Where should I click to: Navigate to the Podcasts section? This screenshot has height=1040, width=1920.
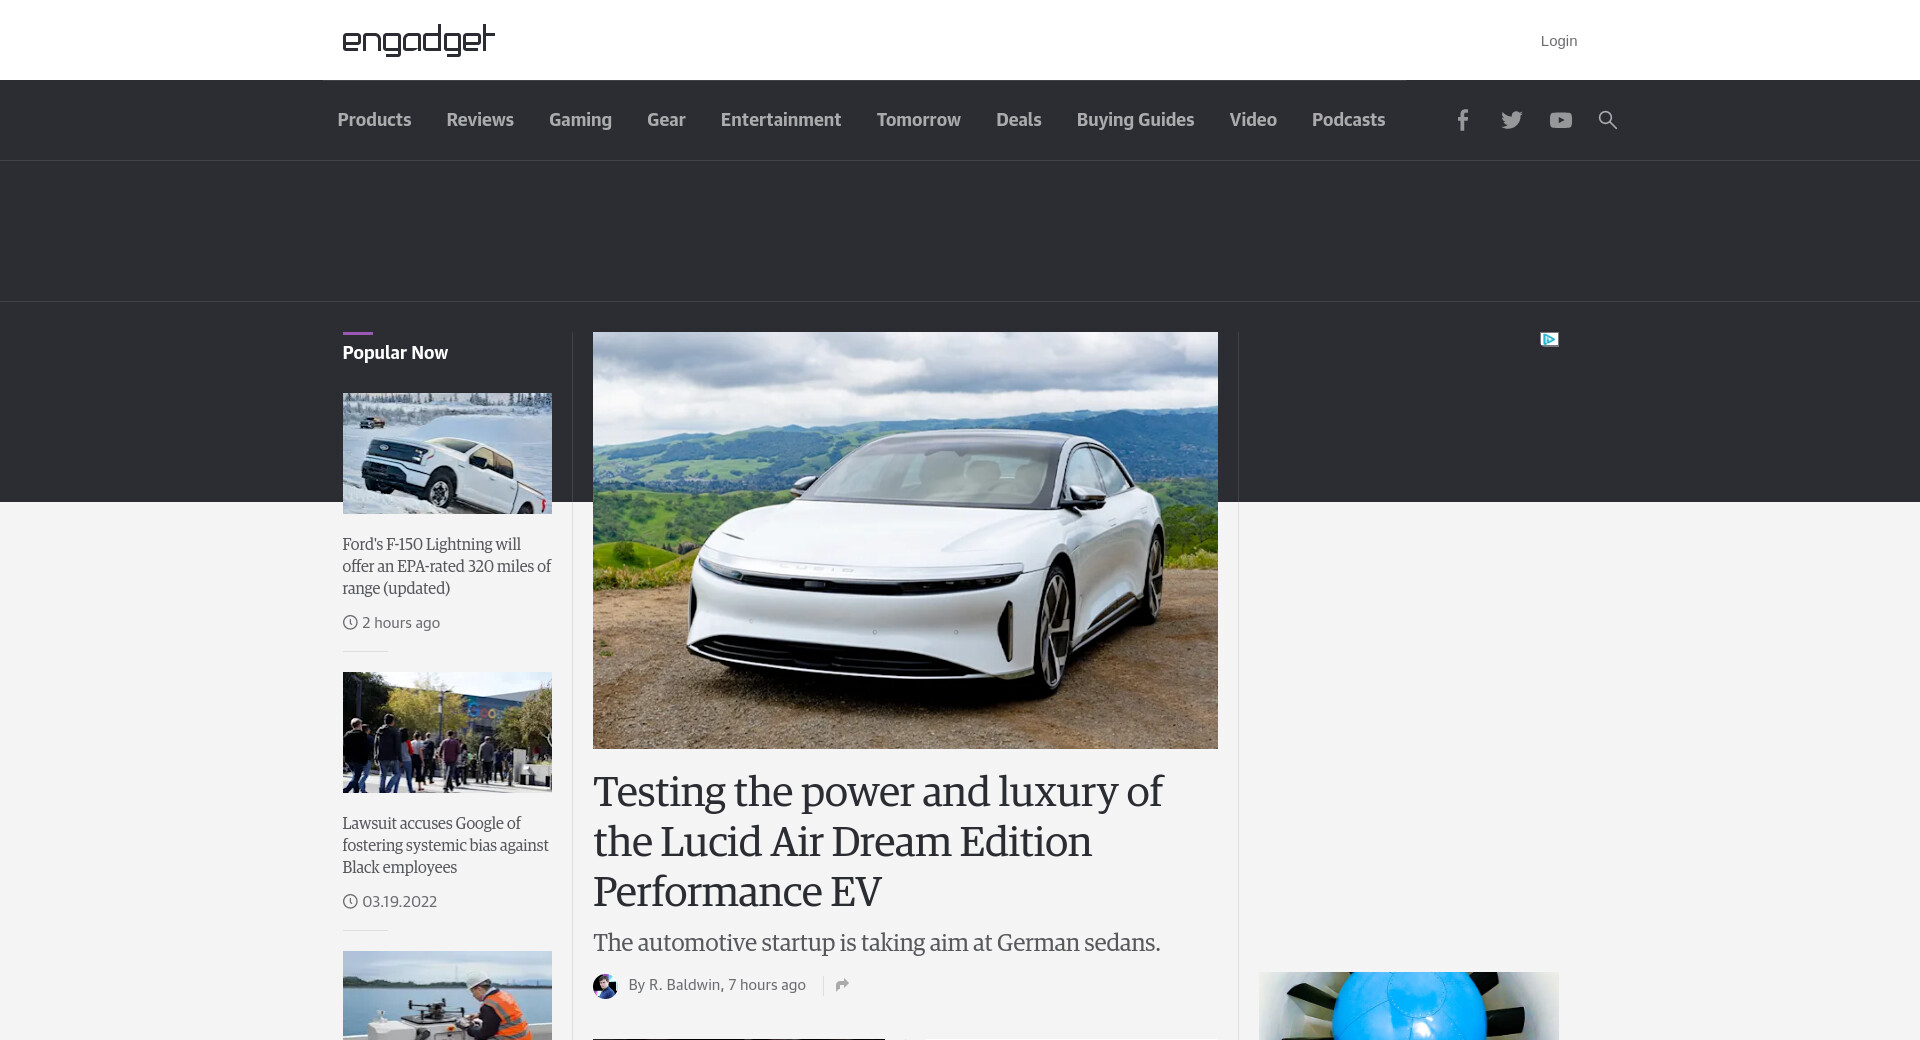[1348, 120]
